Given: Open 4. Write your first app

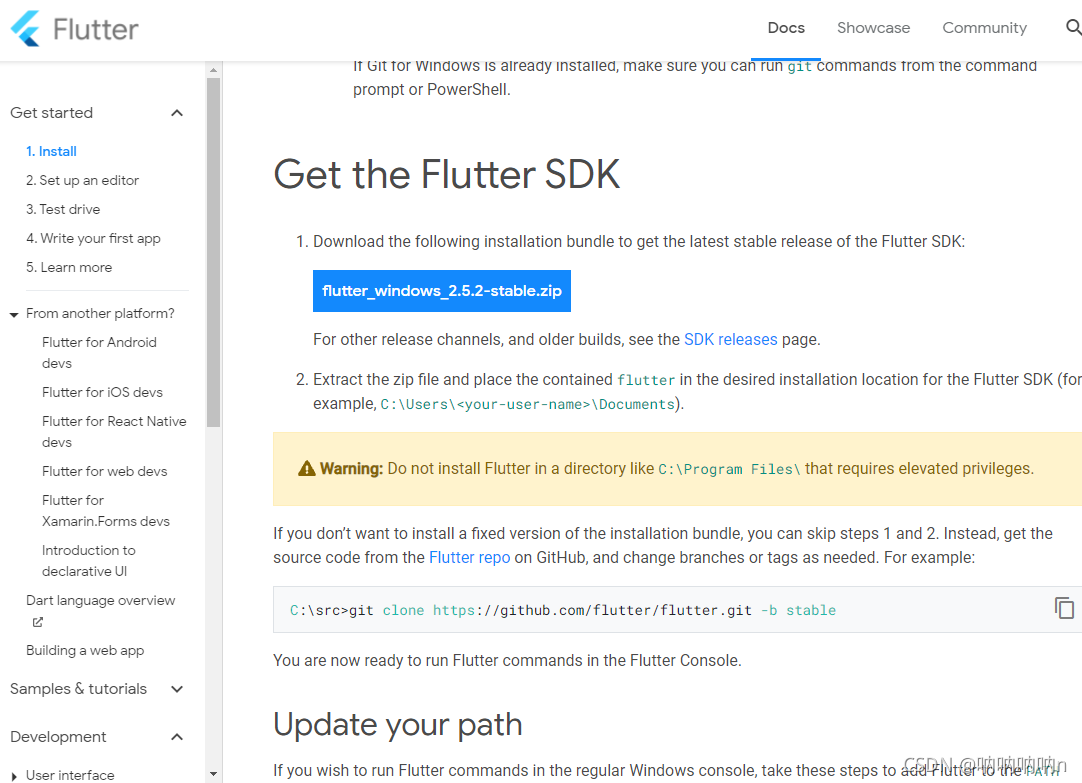Looking at the screenshot, I should [93, 238].
